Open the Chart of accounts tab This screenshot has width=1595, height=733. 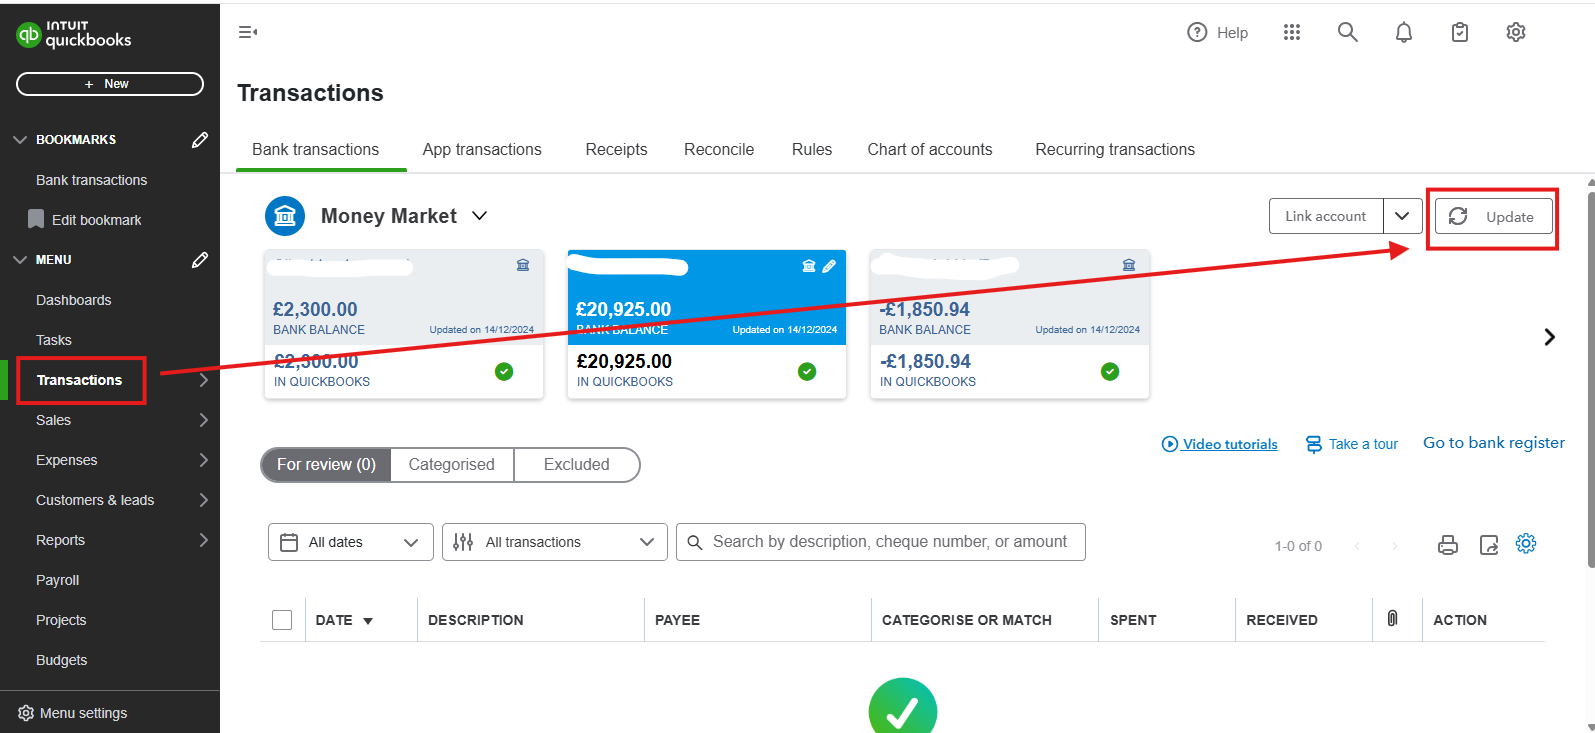[930, 149]
